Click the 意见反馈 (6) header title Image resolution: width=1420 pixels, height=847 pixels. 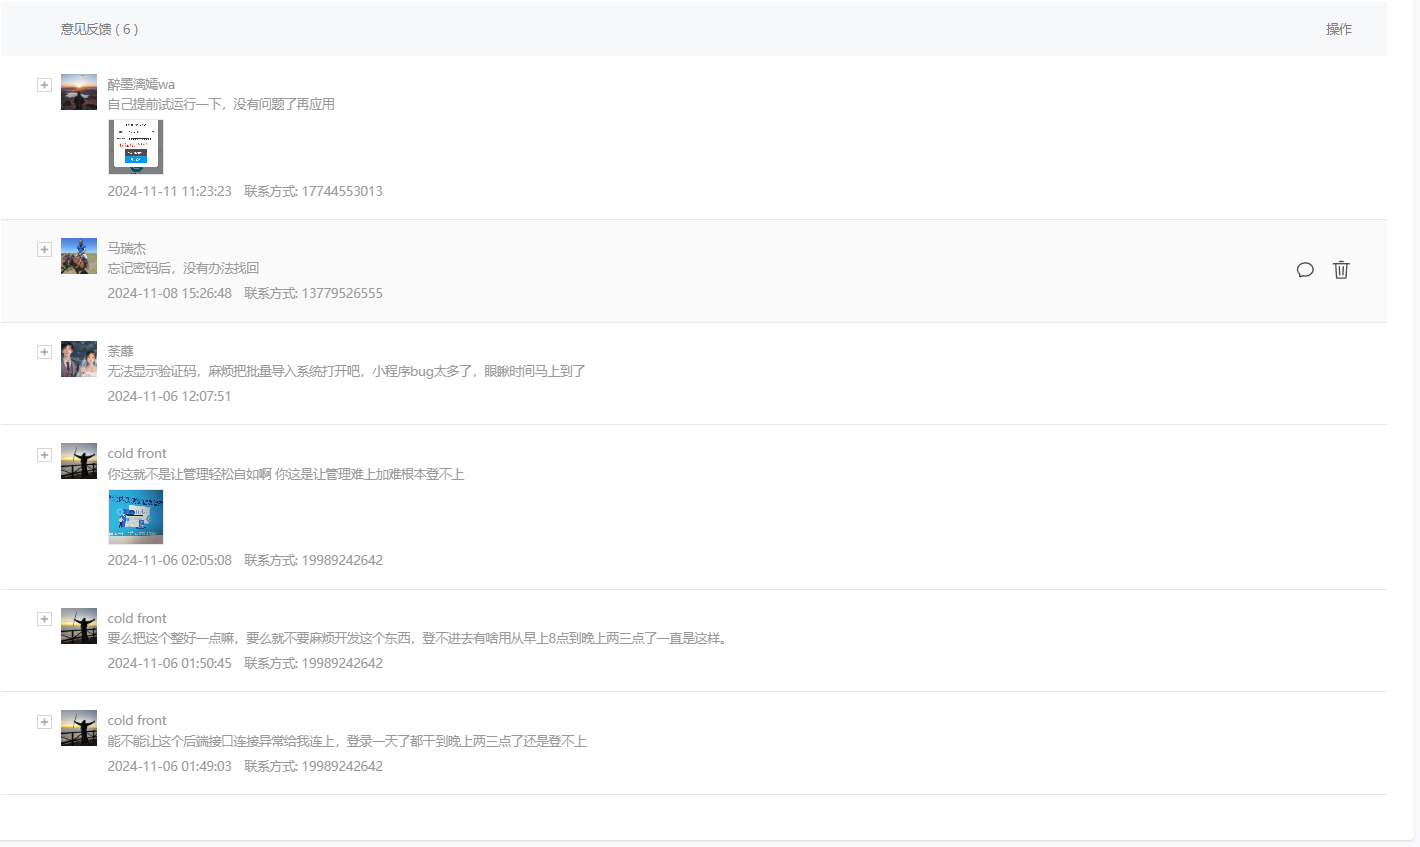pyautogui.click(x=99, y=29)
